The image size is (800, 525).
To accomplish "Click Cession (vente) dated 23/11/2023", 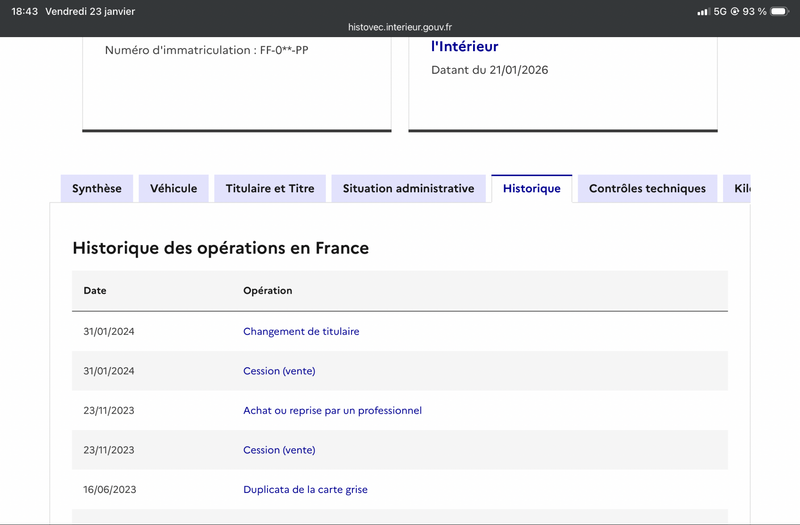I will (279, 450).
